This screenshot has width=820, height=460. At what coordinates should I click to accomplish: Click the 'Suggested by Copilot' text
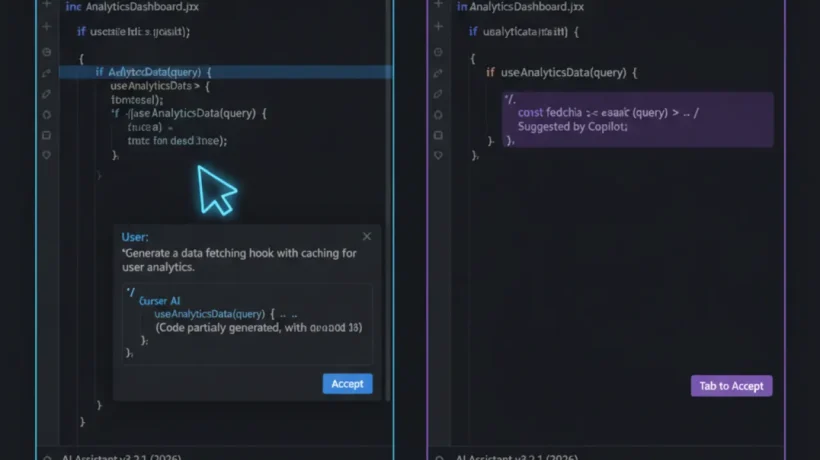pyautogui.click(x=573, y=126)
